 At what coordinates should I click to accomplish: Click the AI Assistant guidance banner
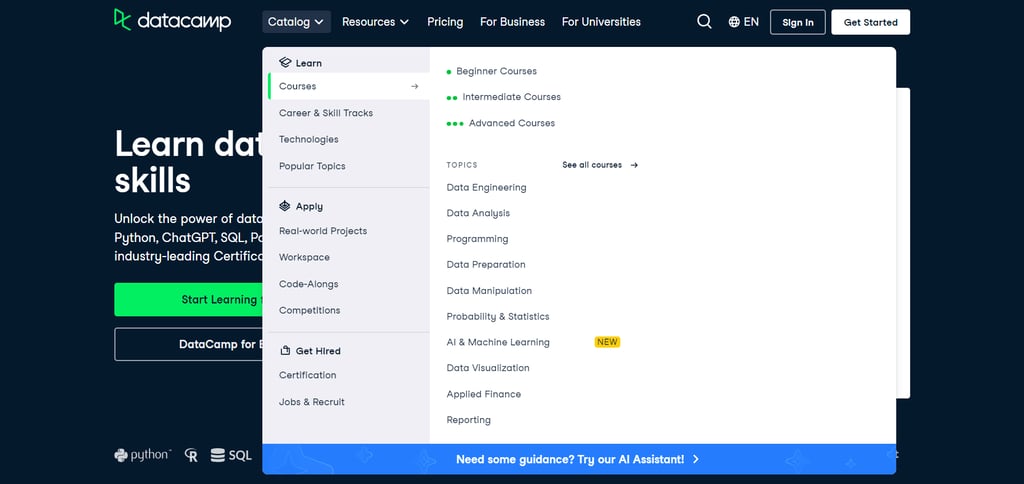[577, 459]
